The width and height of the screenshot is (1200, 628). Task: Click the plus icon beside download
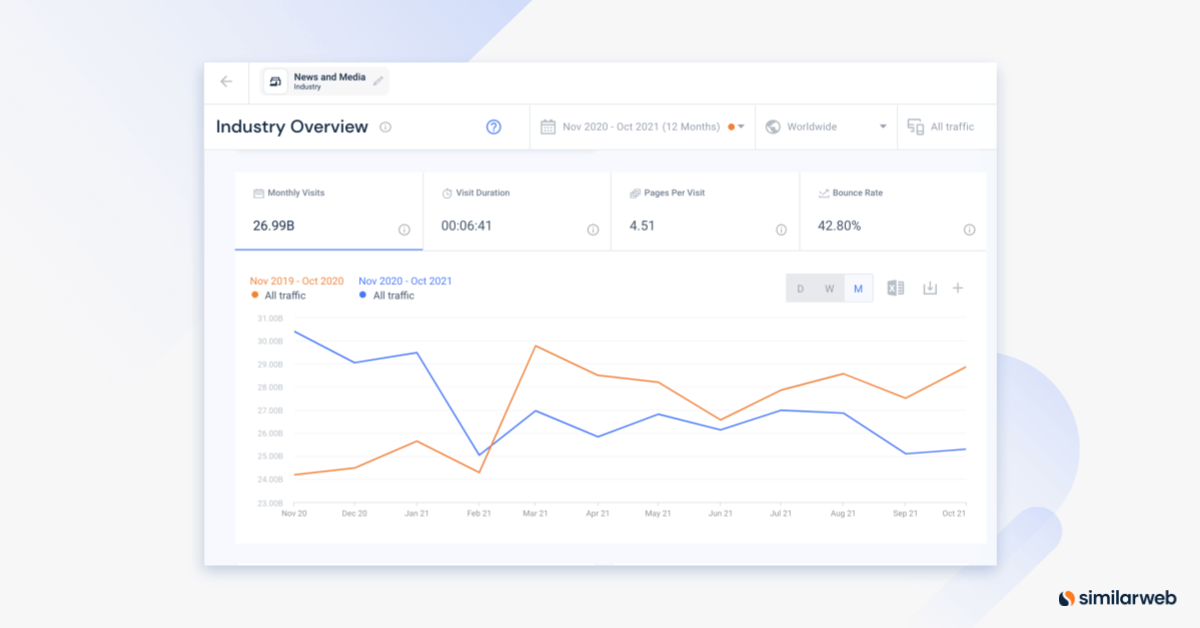(957, 288)
